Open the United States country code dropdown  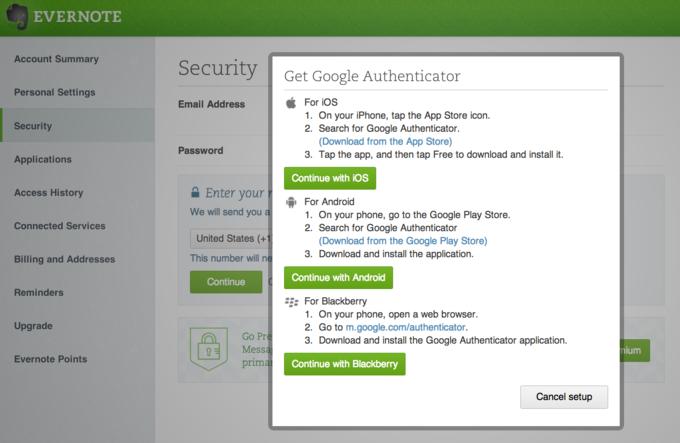click(228, 239)
